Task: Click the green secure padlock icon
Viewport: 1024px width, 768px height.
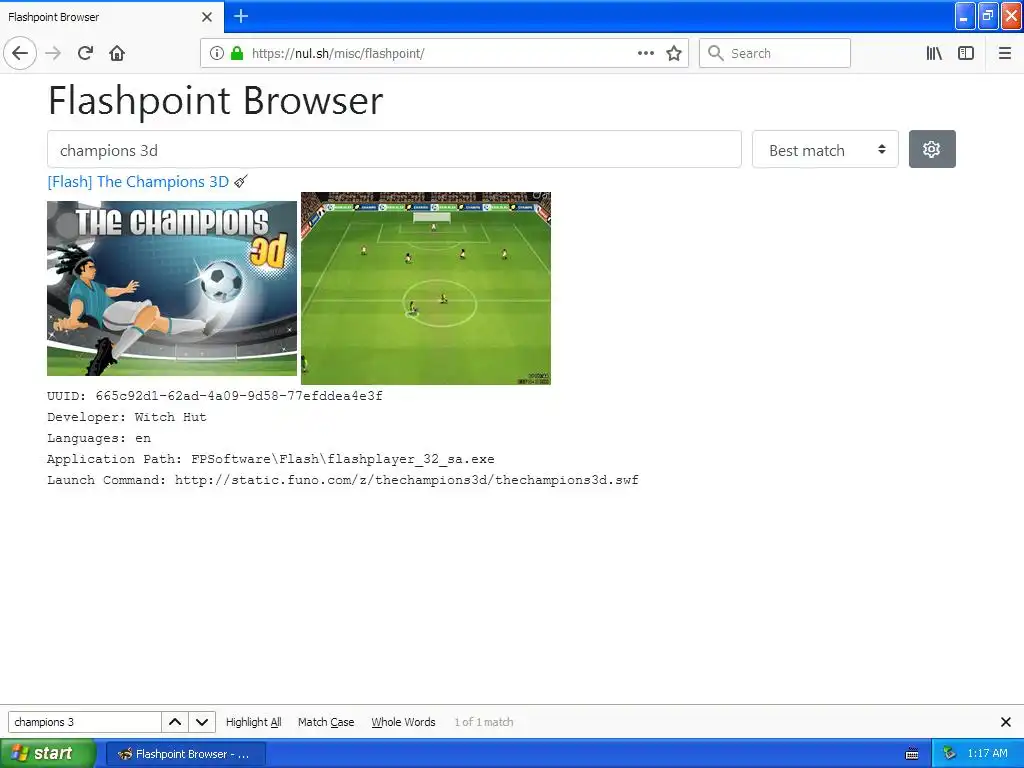Action: coord(237,53)
